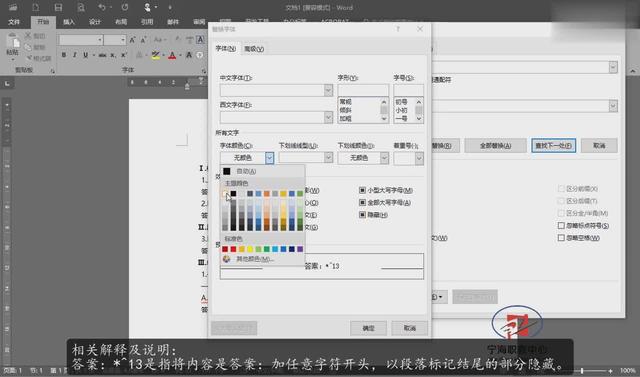
Task: Open the Replace with dropdown in Replace dialog
Action: 613,106
